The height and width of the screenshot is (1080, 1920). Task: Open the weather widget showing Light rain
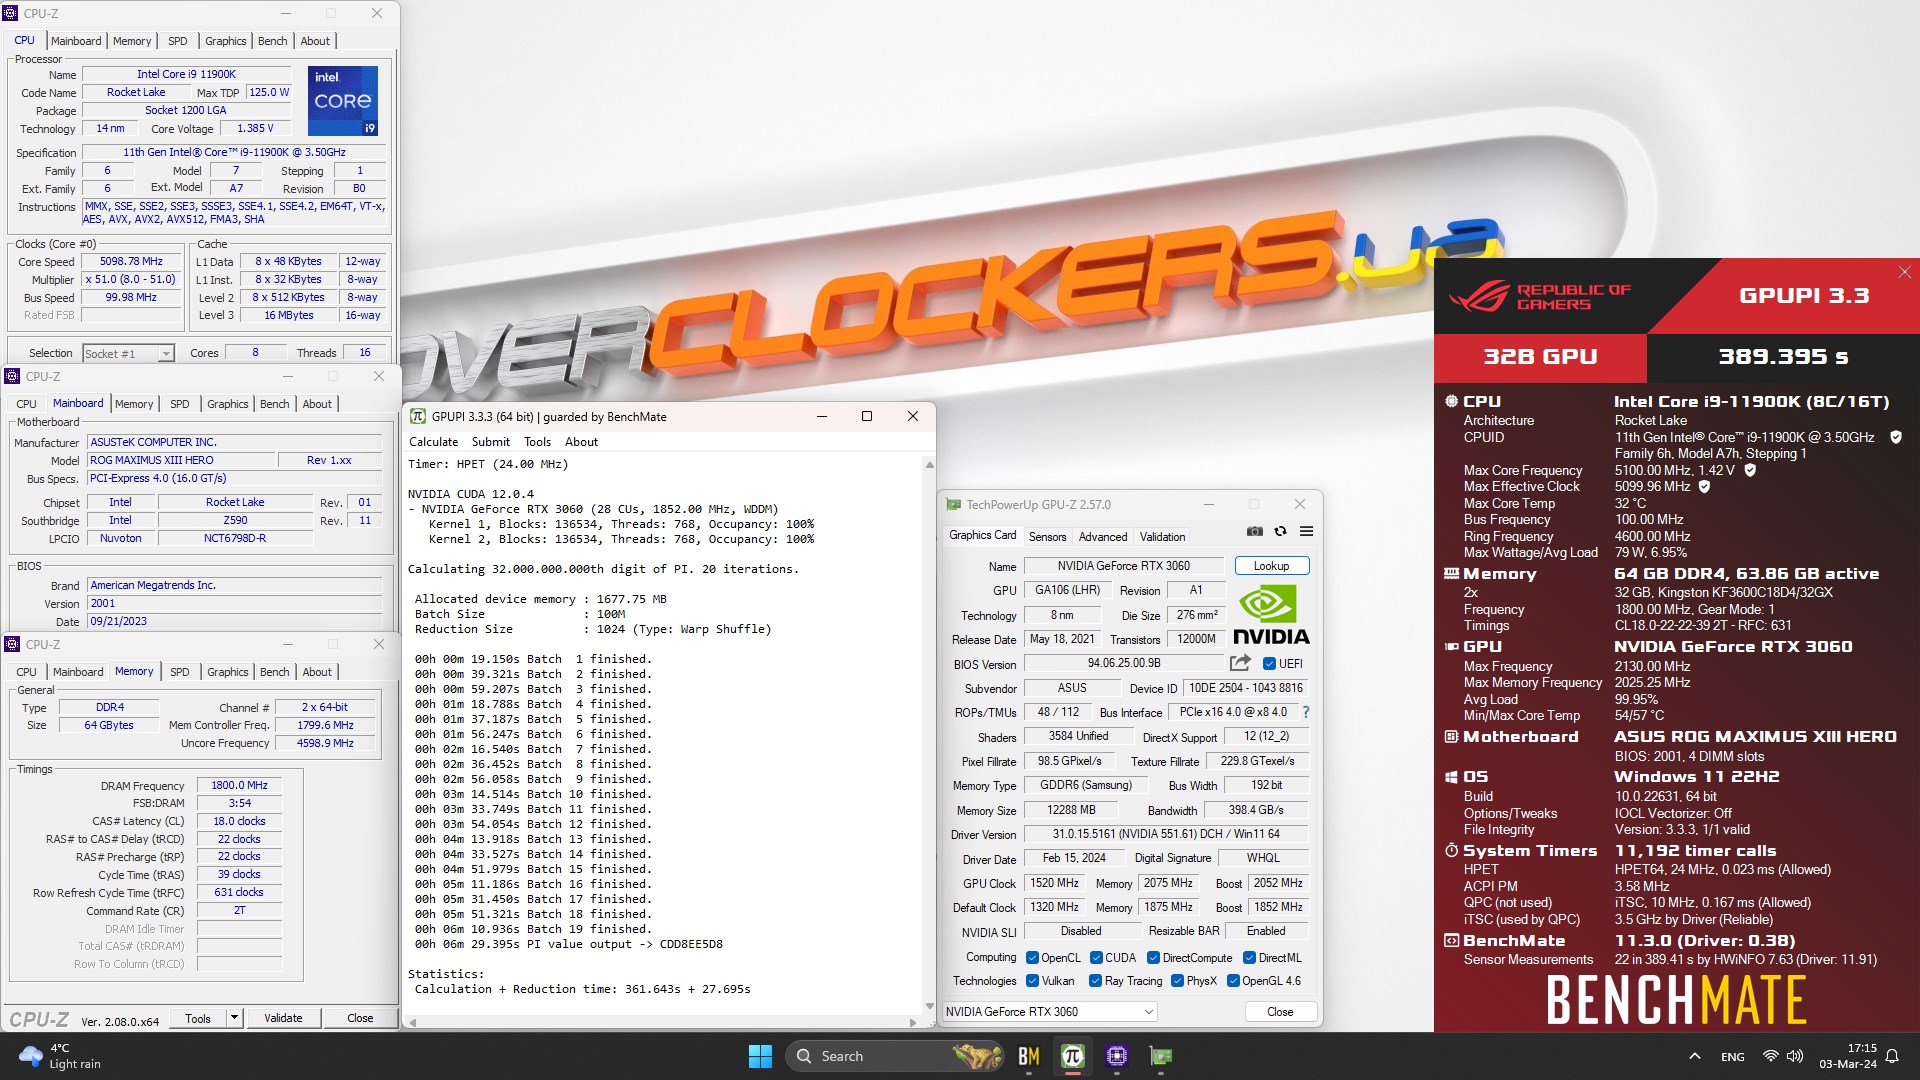point(60,1056)
